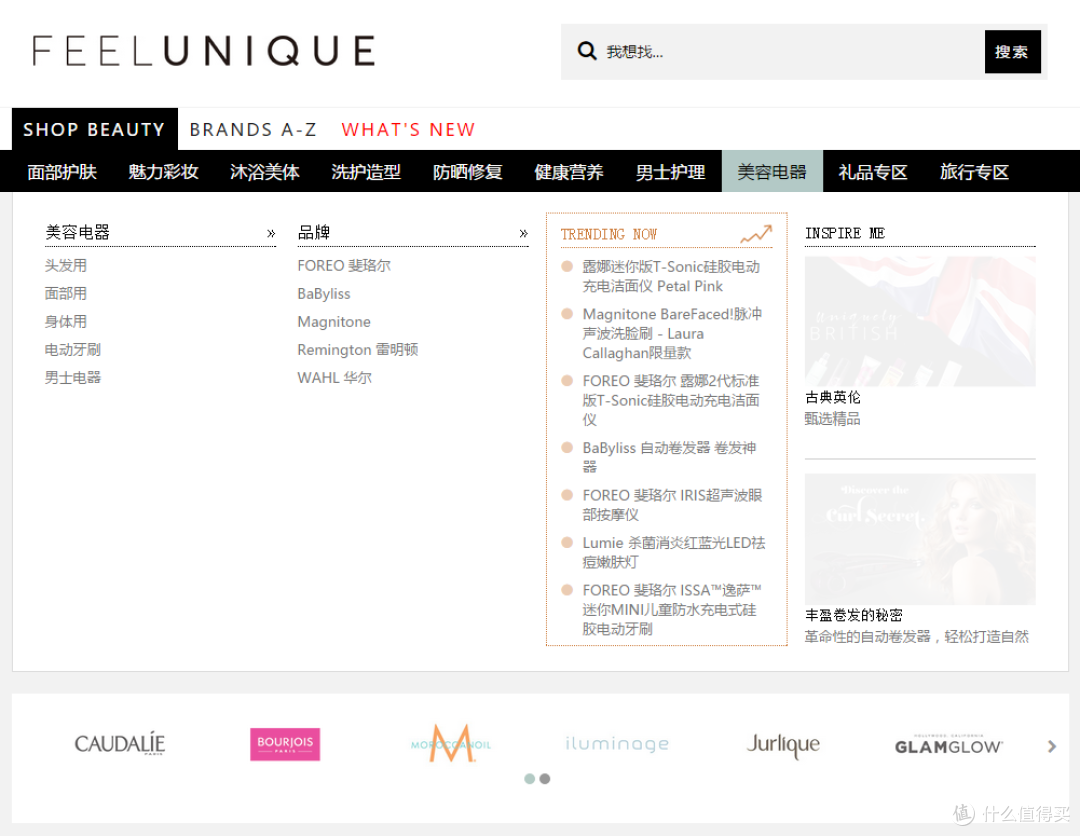This screenshot has width=1080, height=836.
Task: Select 旅行专区 in the category menu
Action: coord(974,171)
